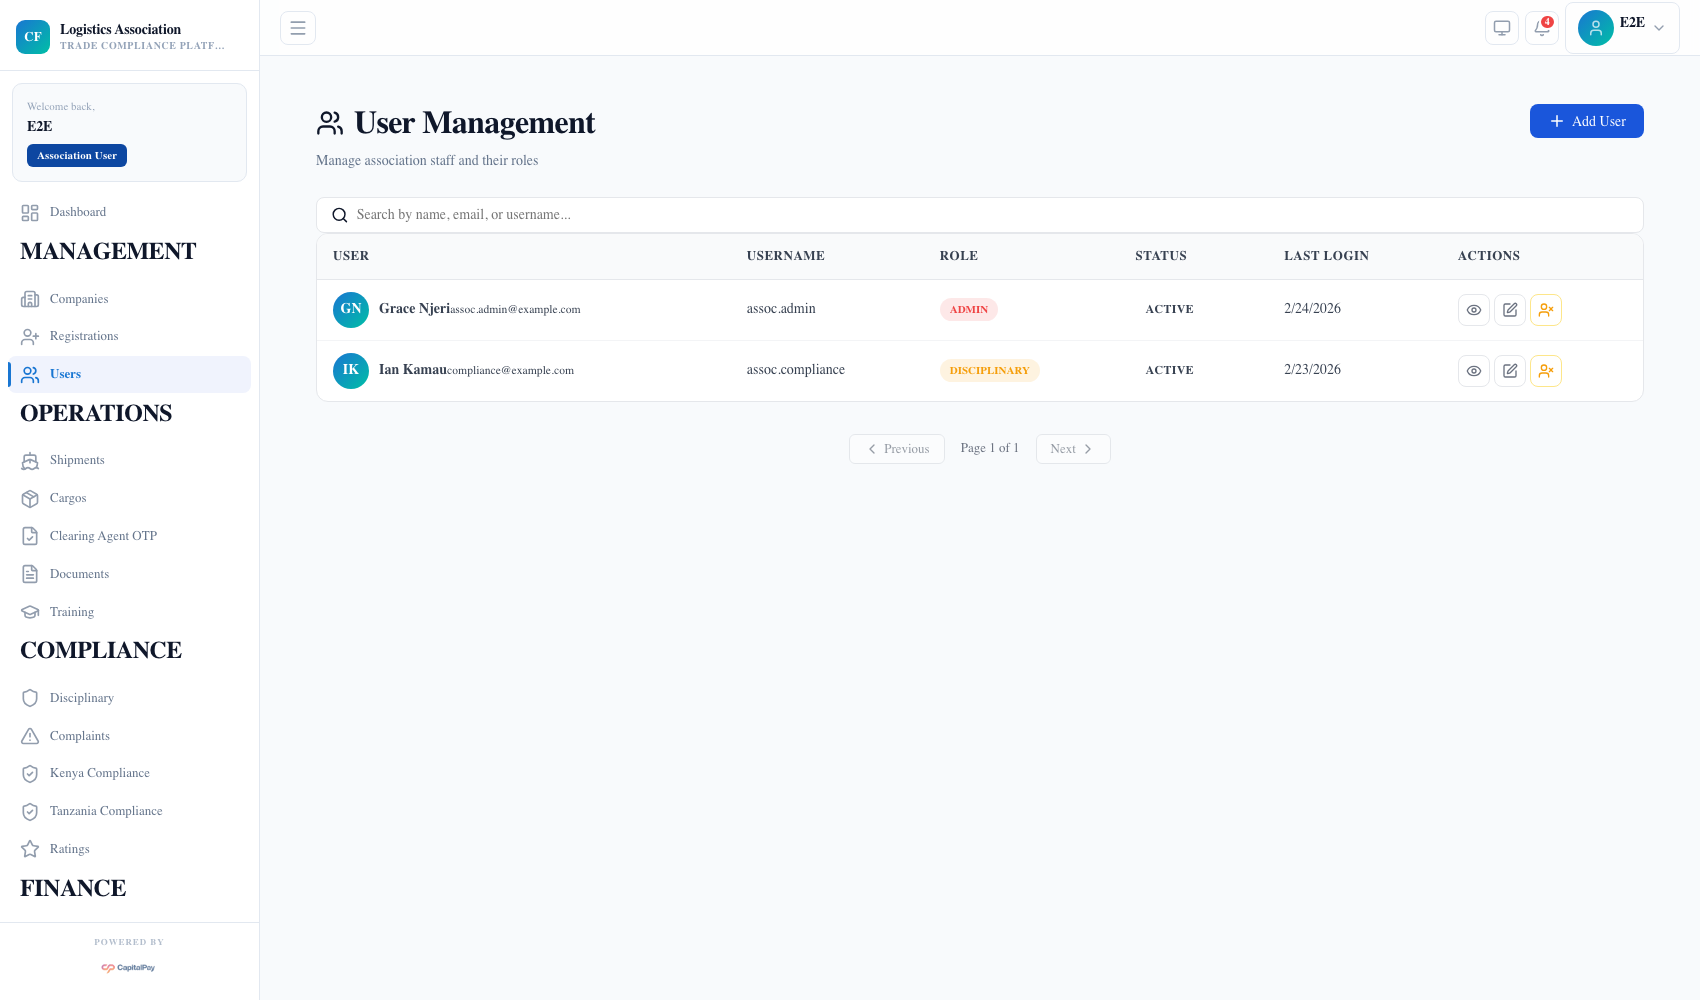View Ian Kamau's details with eye icon

click(x=1474, y=371)
